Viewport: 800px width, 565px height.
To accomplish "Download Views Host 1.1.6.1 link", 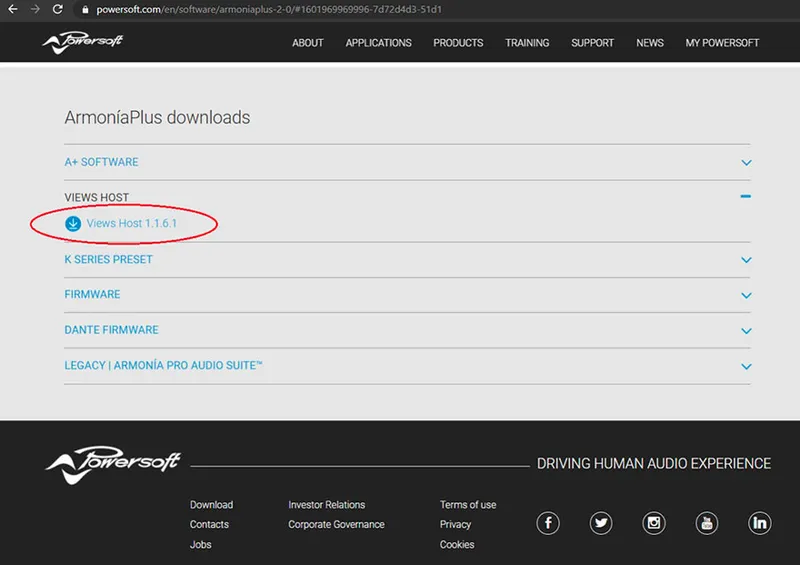I will pos(132,224).
